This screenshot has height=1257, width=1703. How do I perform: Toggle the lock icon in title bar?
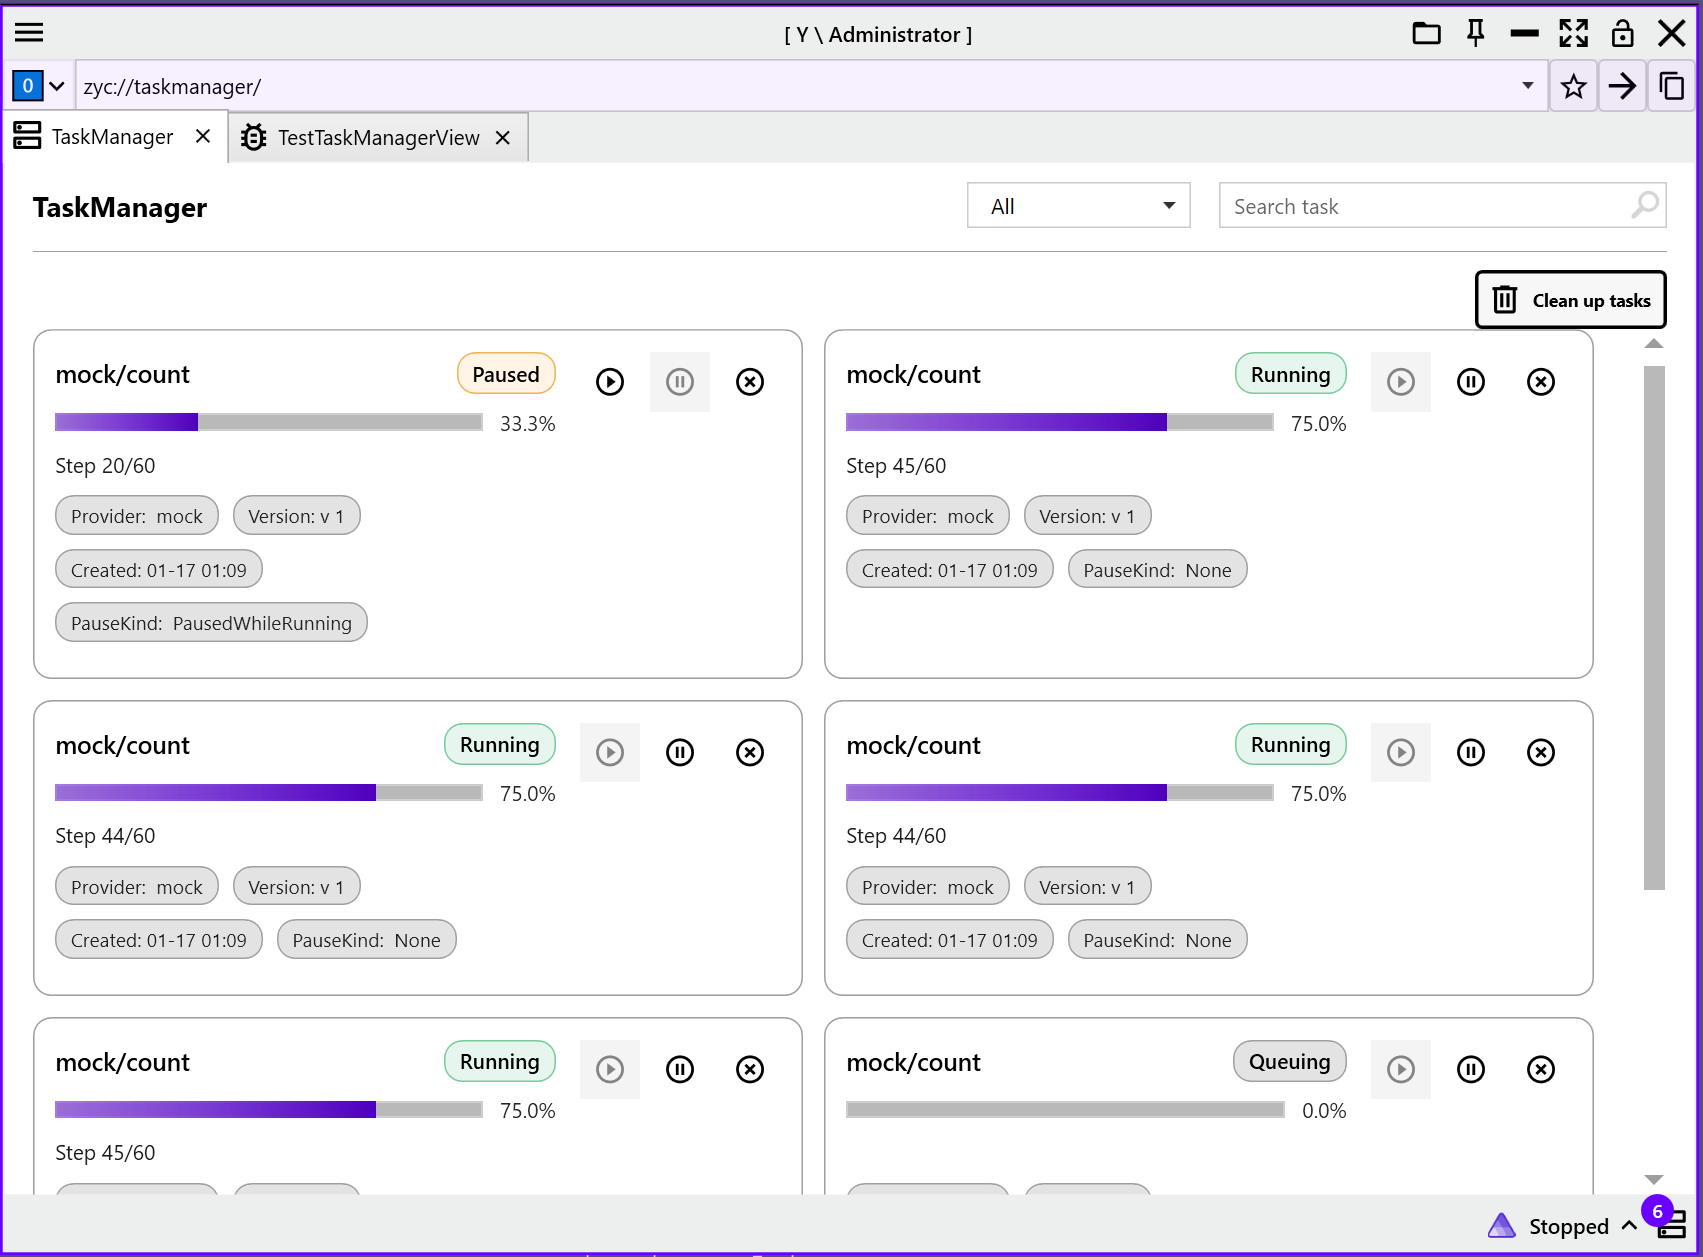click(1623, 32)
